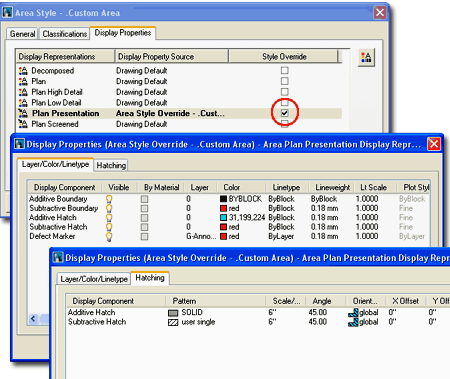Click the global orientation icon for Additive Hatch
Viewport: 450px width, 379px height.
(x=353, y=313)
